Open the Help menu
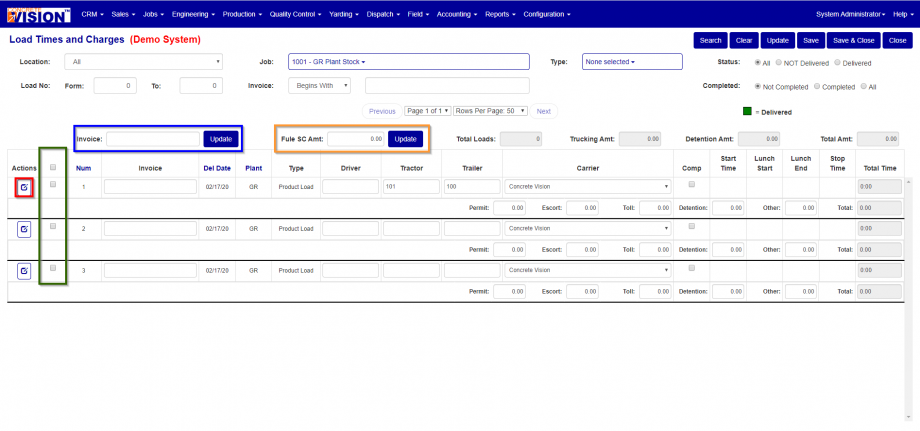Screen dimensions: 920x431 902,14
